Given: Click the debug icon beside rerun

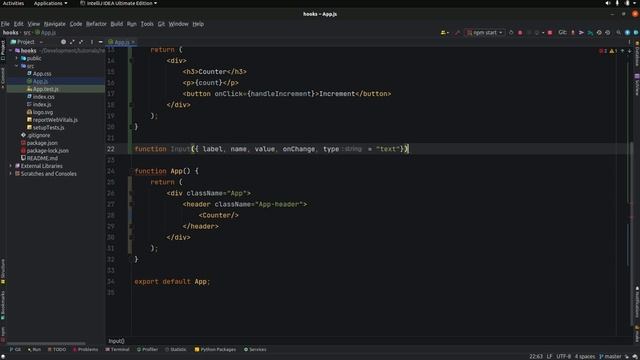Looking at the screenshot, I should tap(520, 33).
